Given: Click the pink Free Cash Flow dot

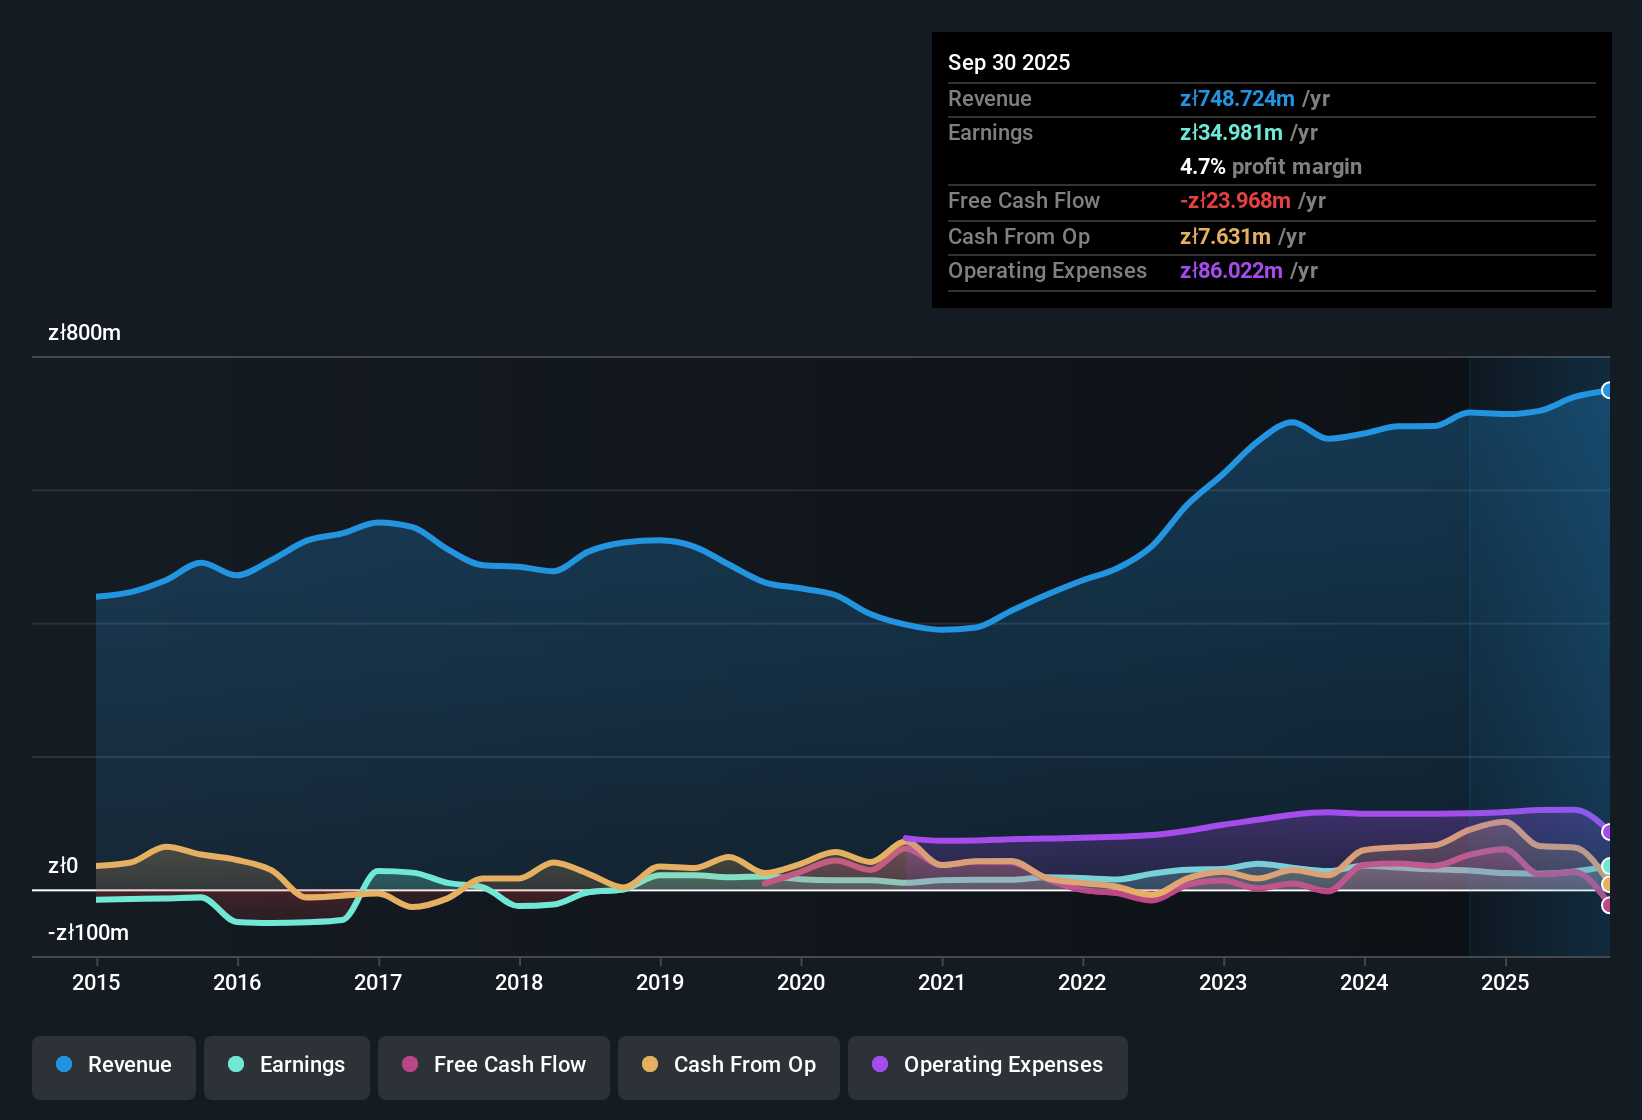Looking at the screenshot, I should click(x=409, y=1065).
